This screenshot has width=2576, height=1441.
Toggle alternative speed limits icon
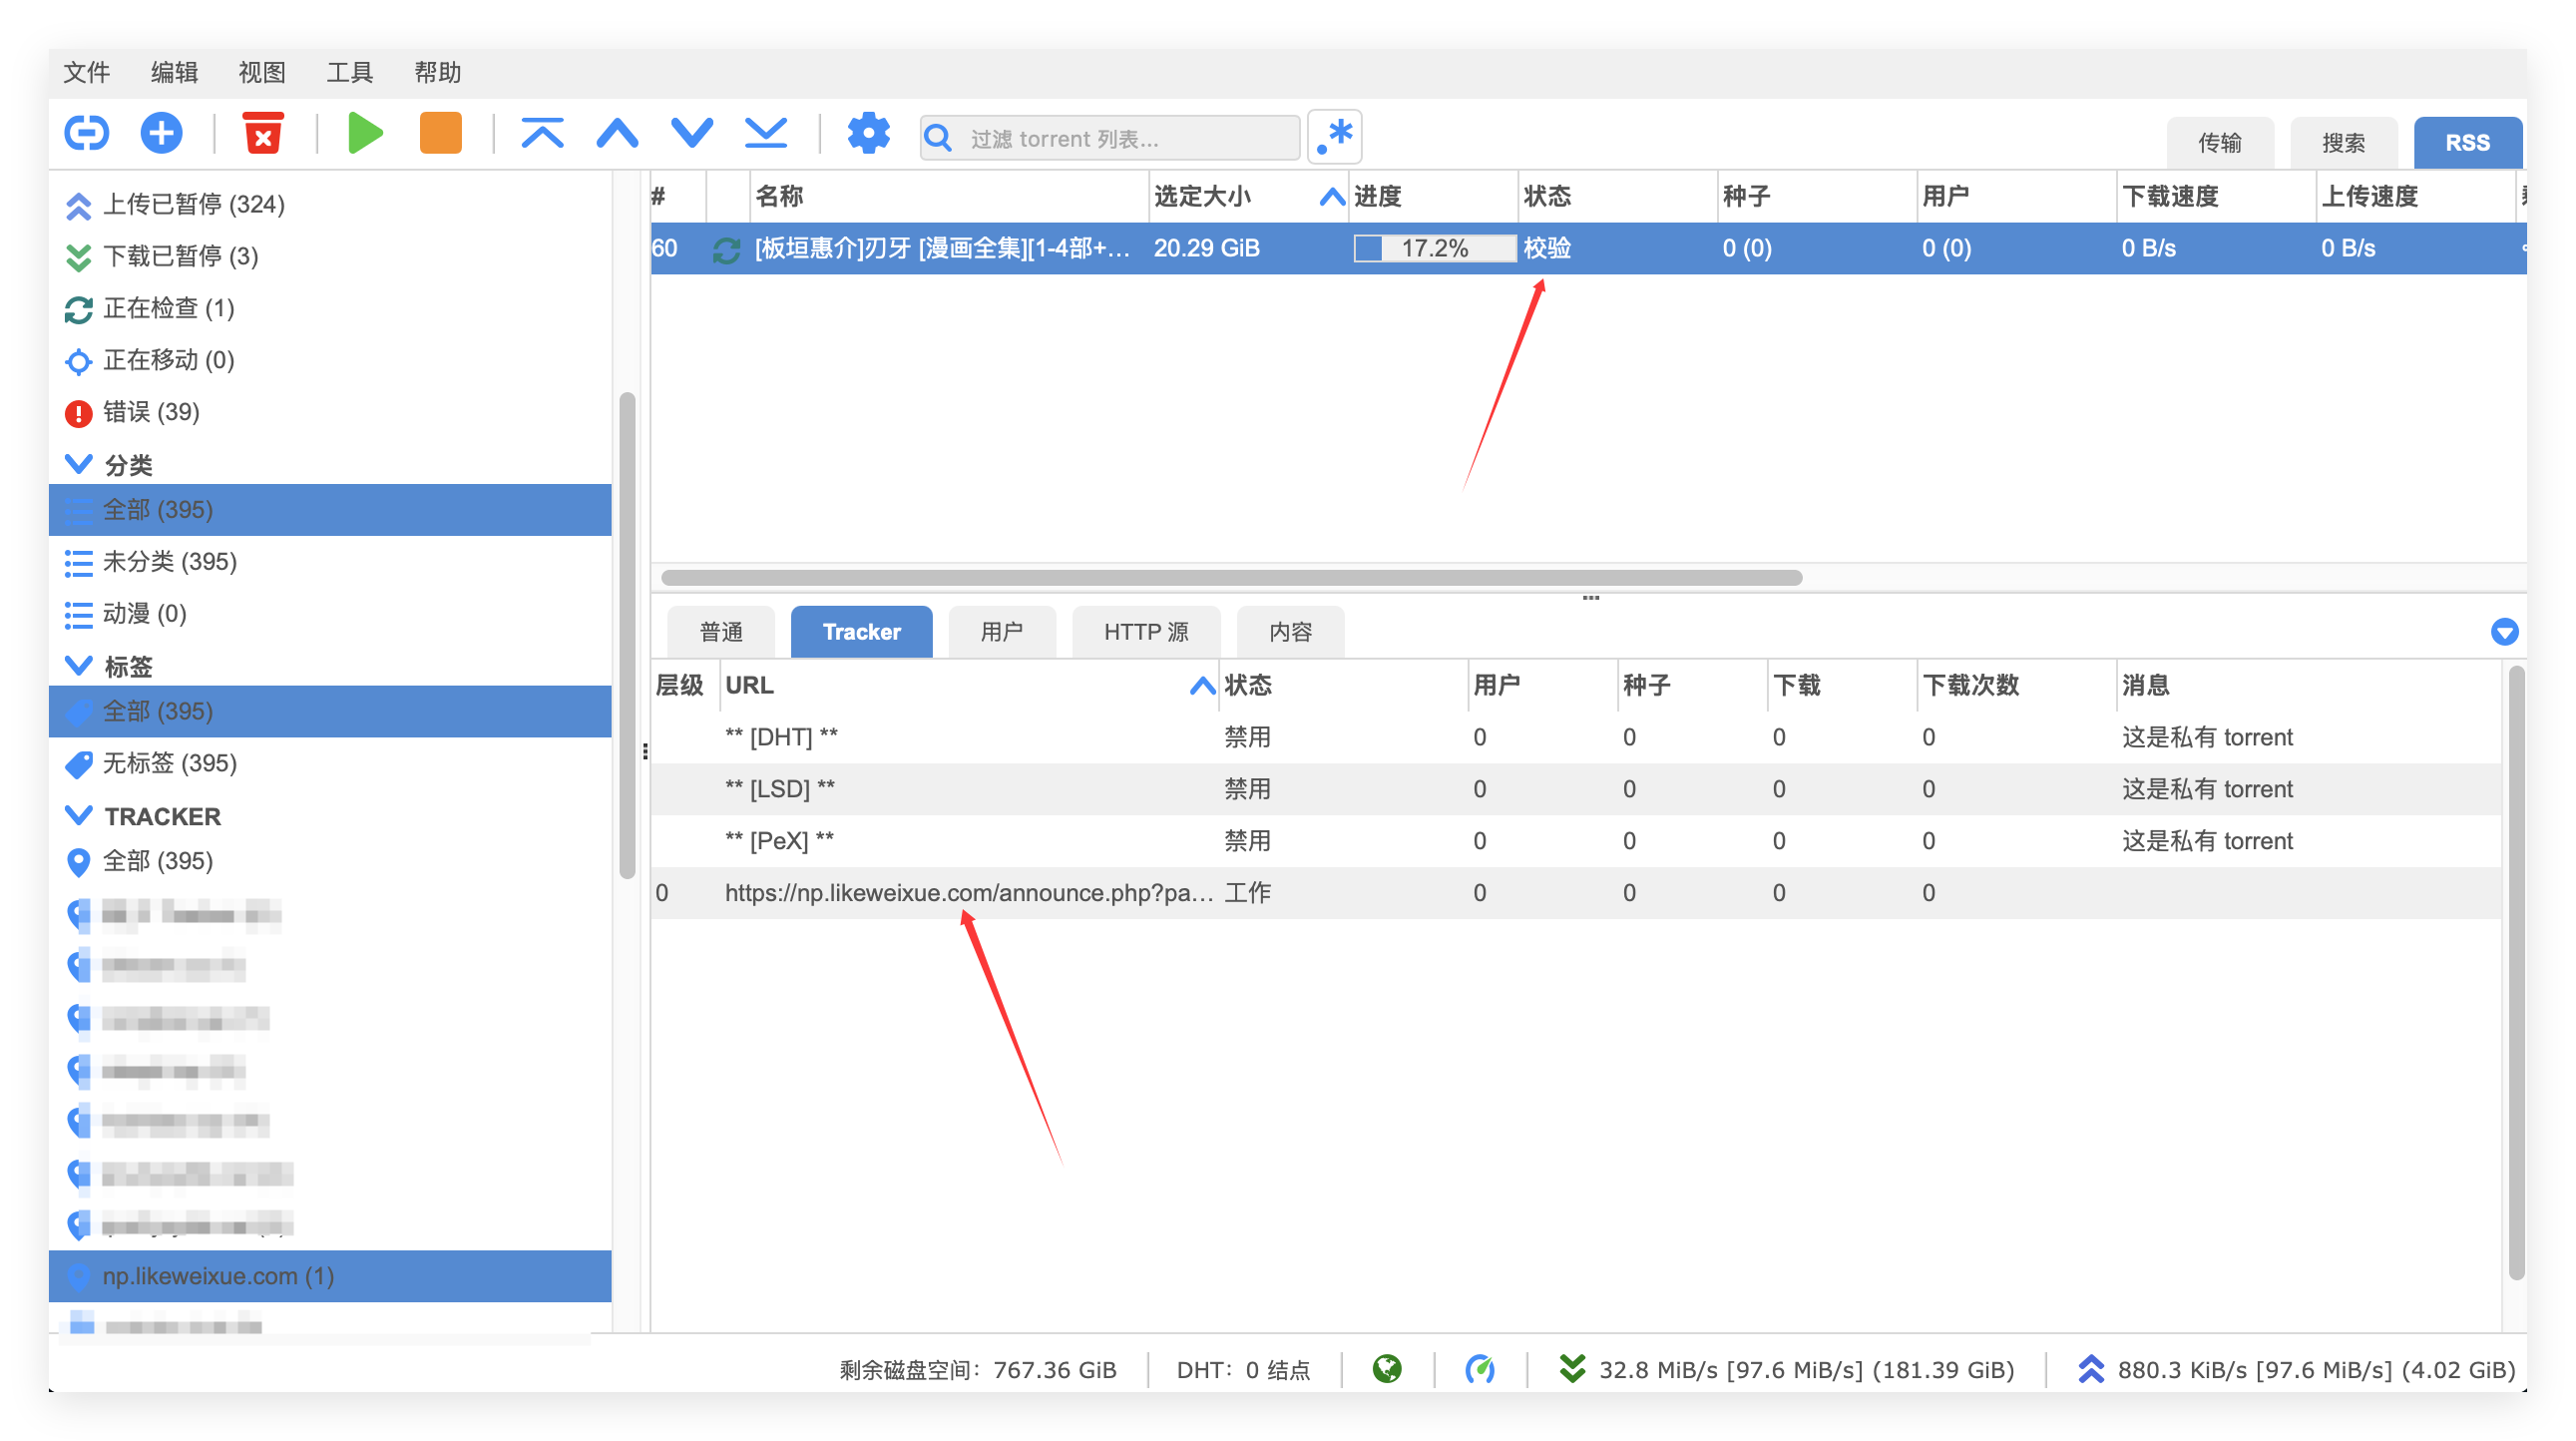click(1480, 1369)
